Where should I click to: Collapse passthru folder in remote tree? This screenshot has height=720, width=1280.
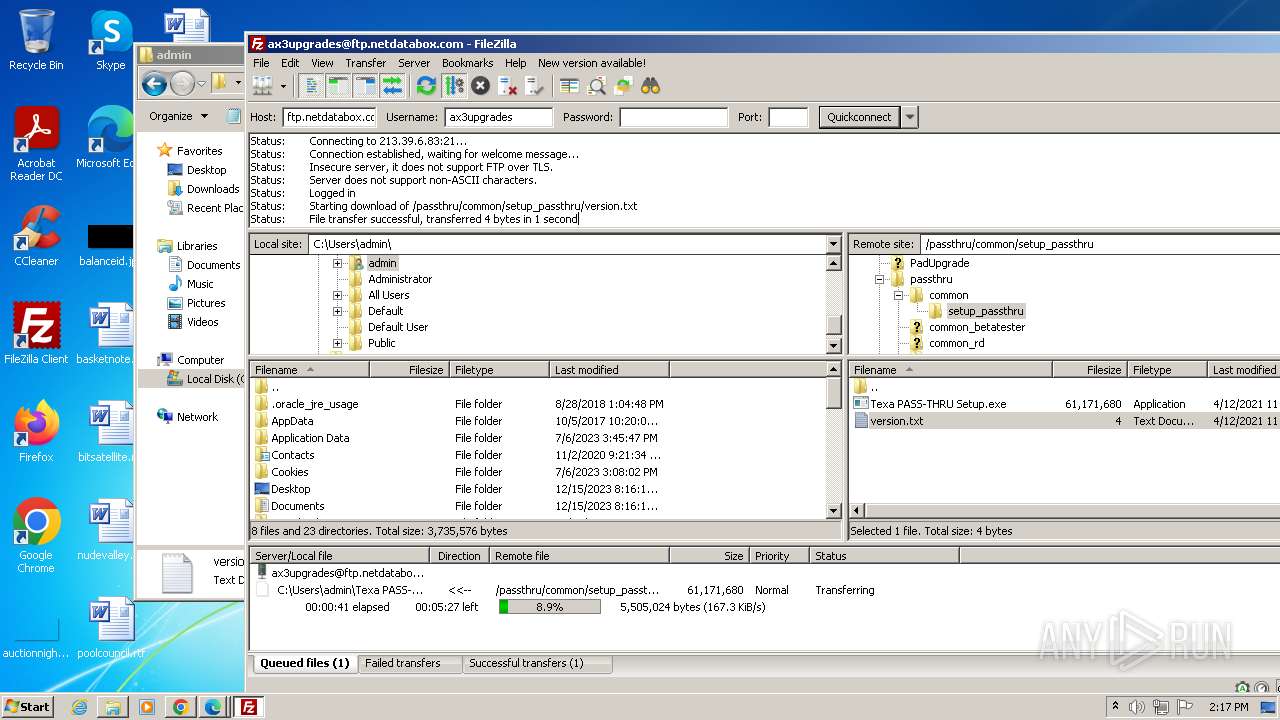pyautogui.click(x=879, y=279)
